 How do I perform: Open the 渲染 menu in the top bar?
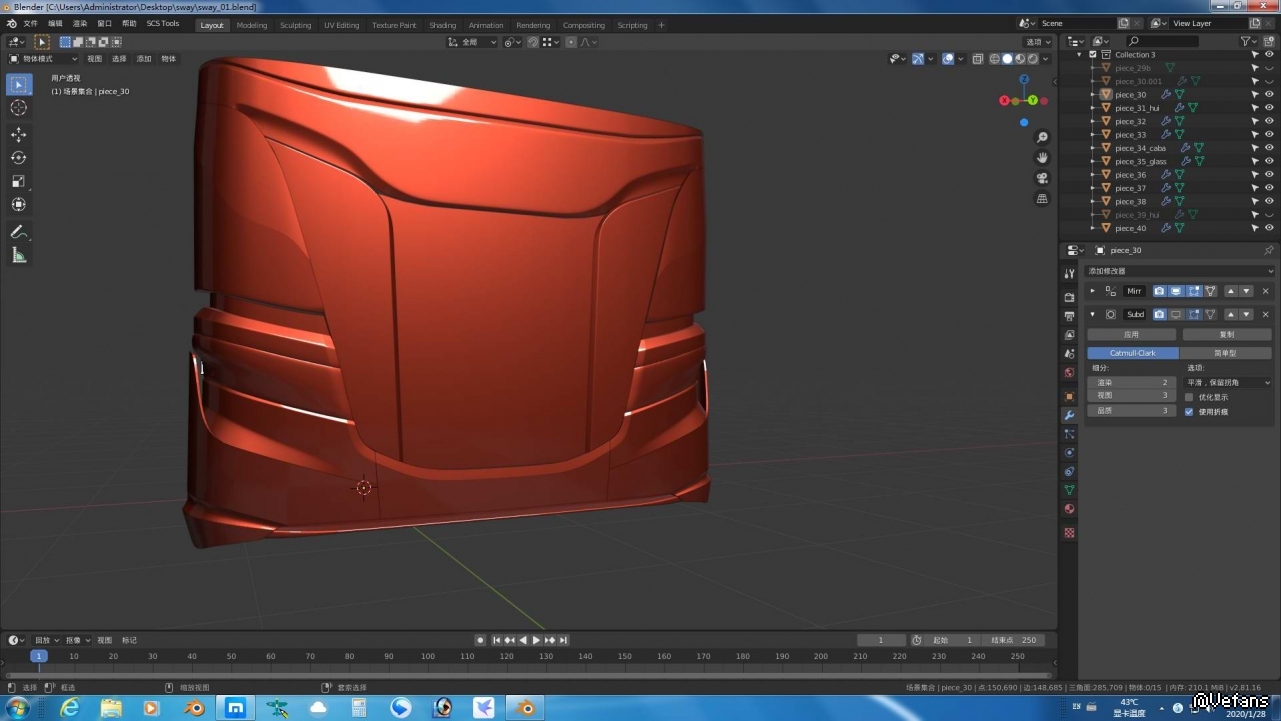tap(80, 23)
